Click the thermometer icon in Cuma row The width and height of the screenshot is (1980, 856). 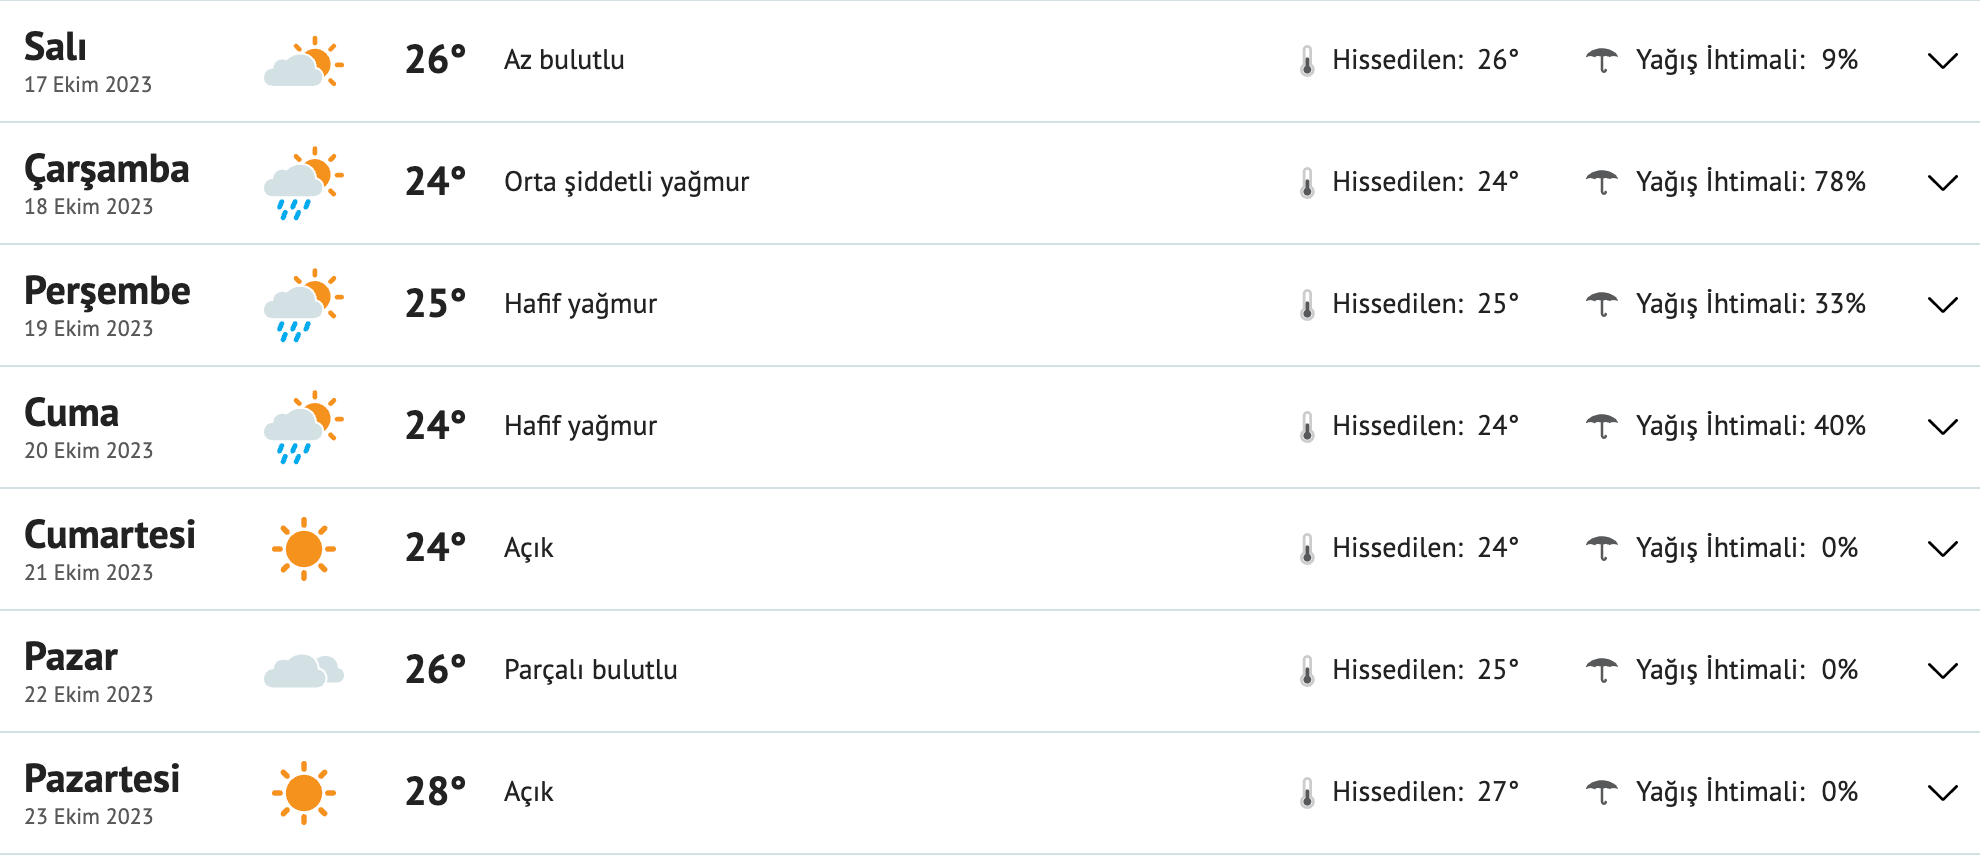pos(1307,427)
